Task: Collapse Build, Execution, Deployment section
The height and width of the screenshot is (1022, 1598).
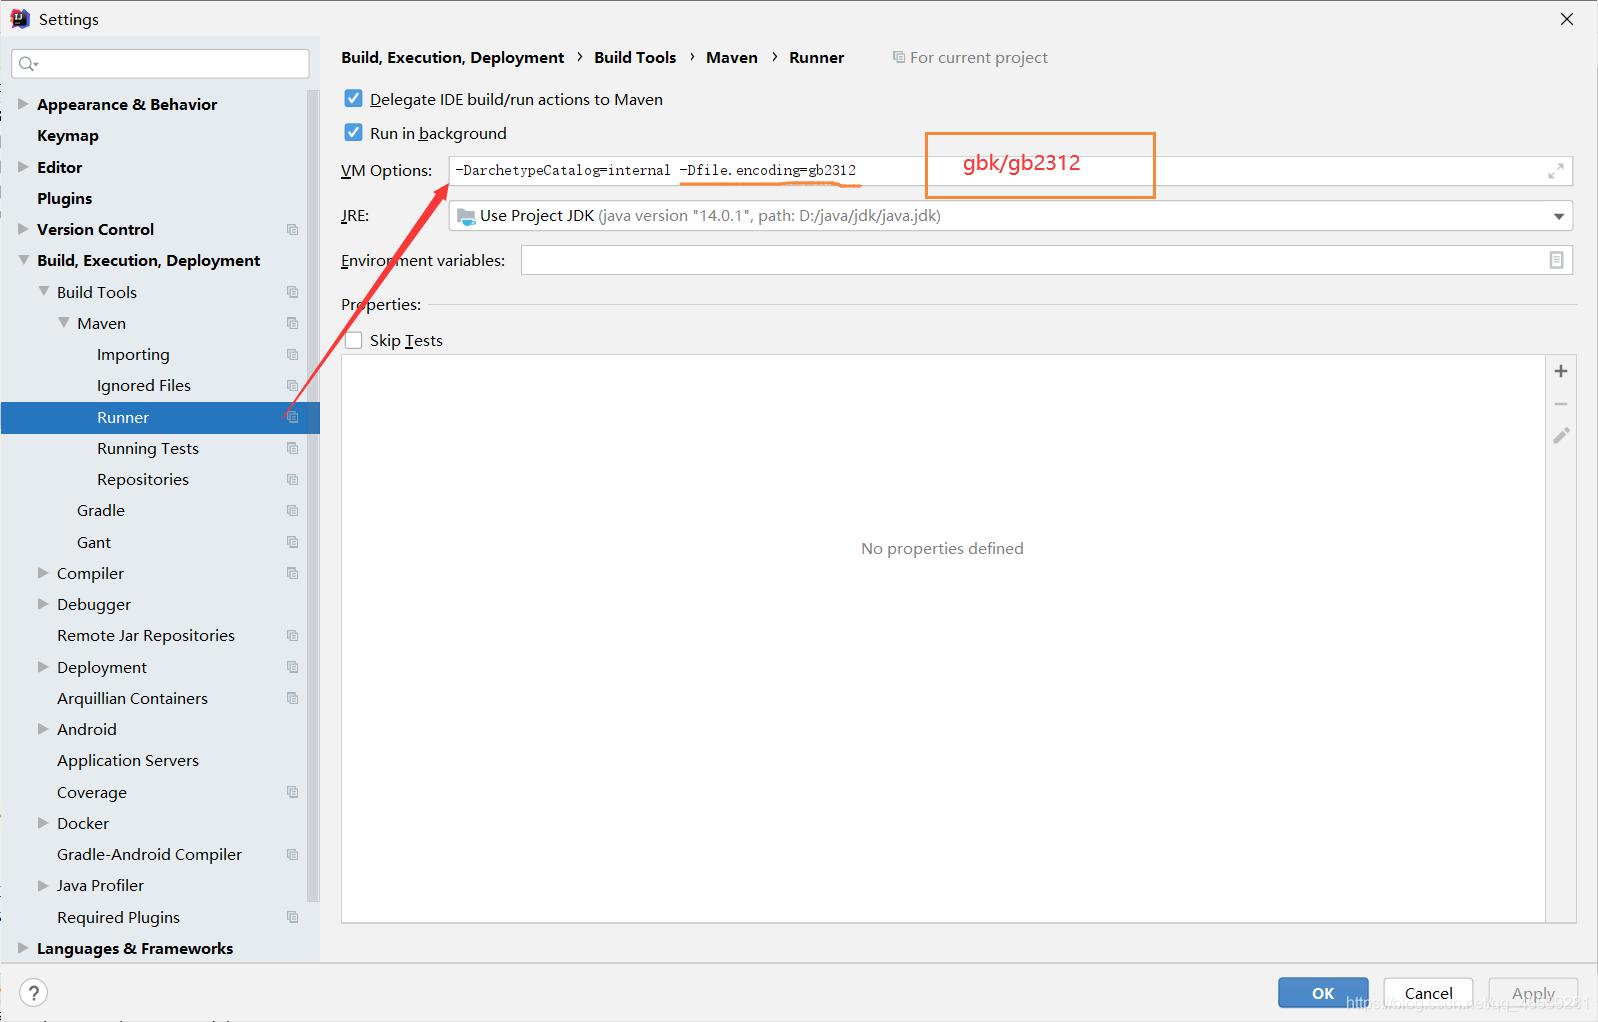Action: [x=23, y=260]
